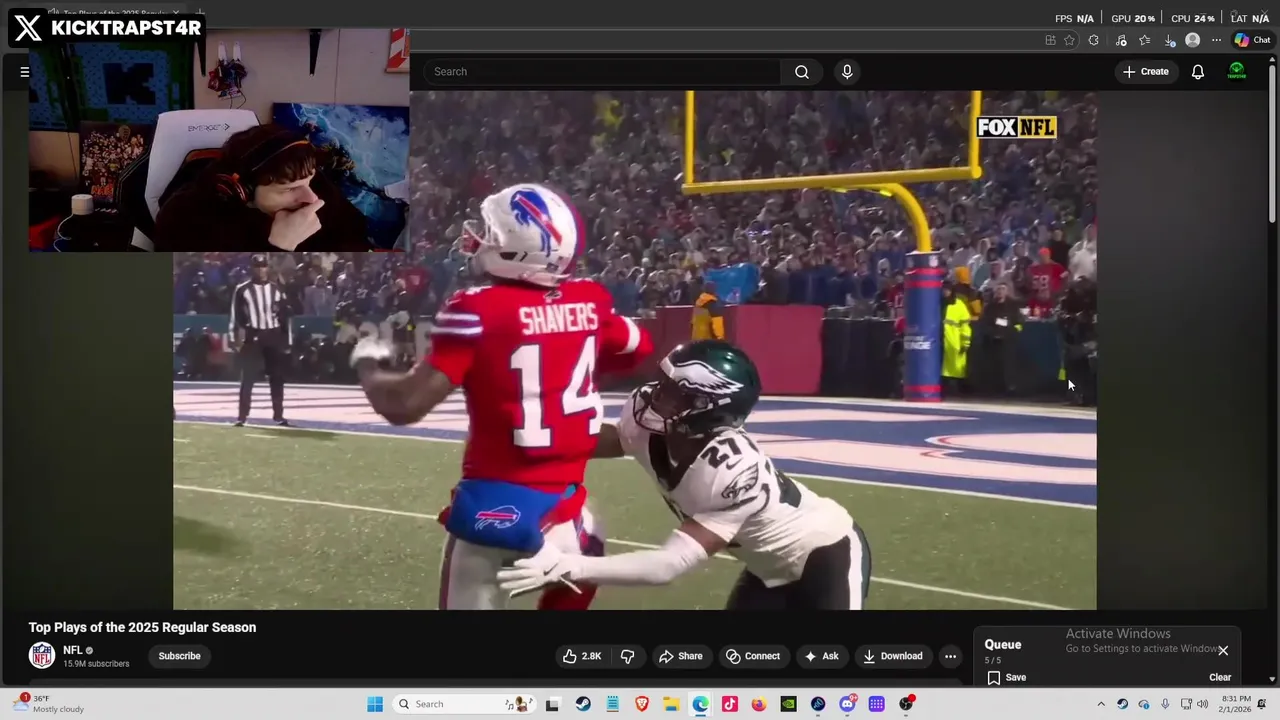Open Edge extensions puzzle icon
This screenshot has width=1280, height=720.
click(1093, 40)
